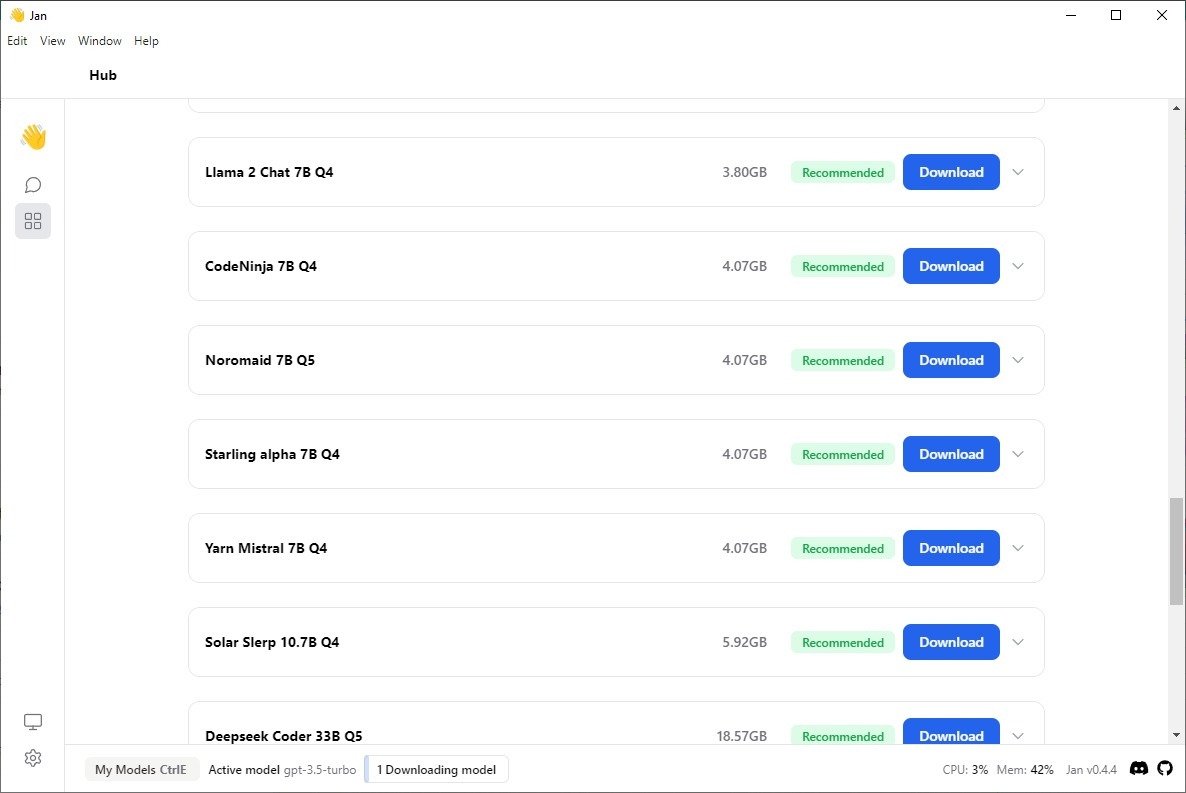1186x793 pixels.
Task: Open the system monitor icon in sidebar
Action: coord(33,721)
